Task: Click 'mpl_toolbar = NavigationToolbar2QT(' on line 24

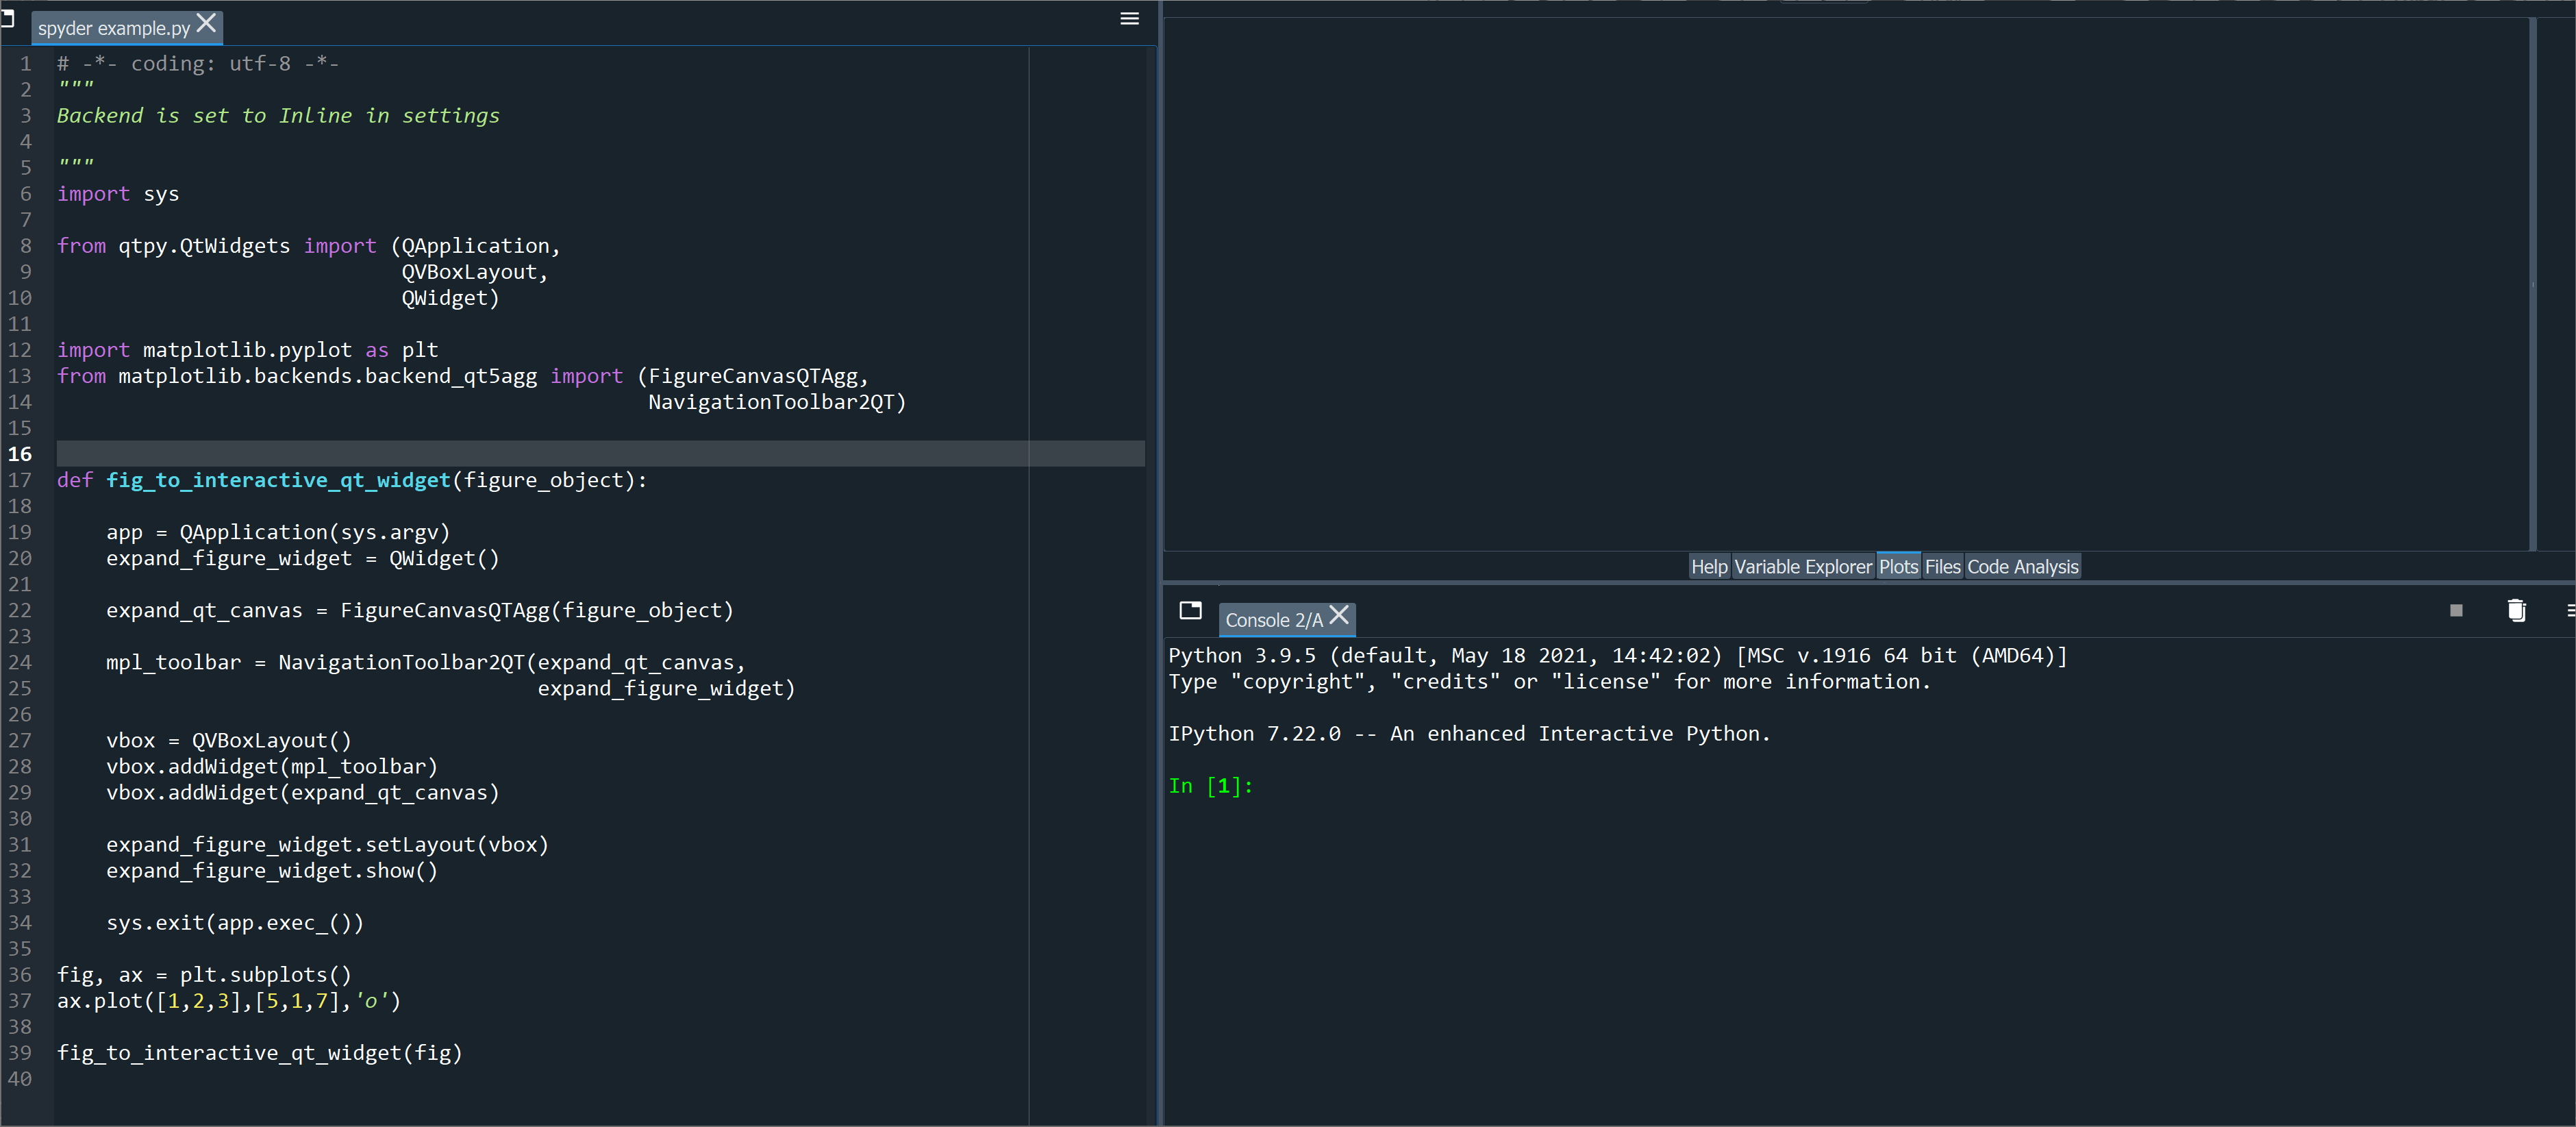Action: (x=321, y=662)
